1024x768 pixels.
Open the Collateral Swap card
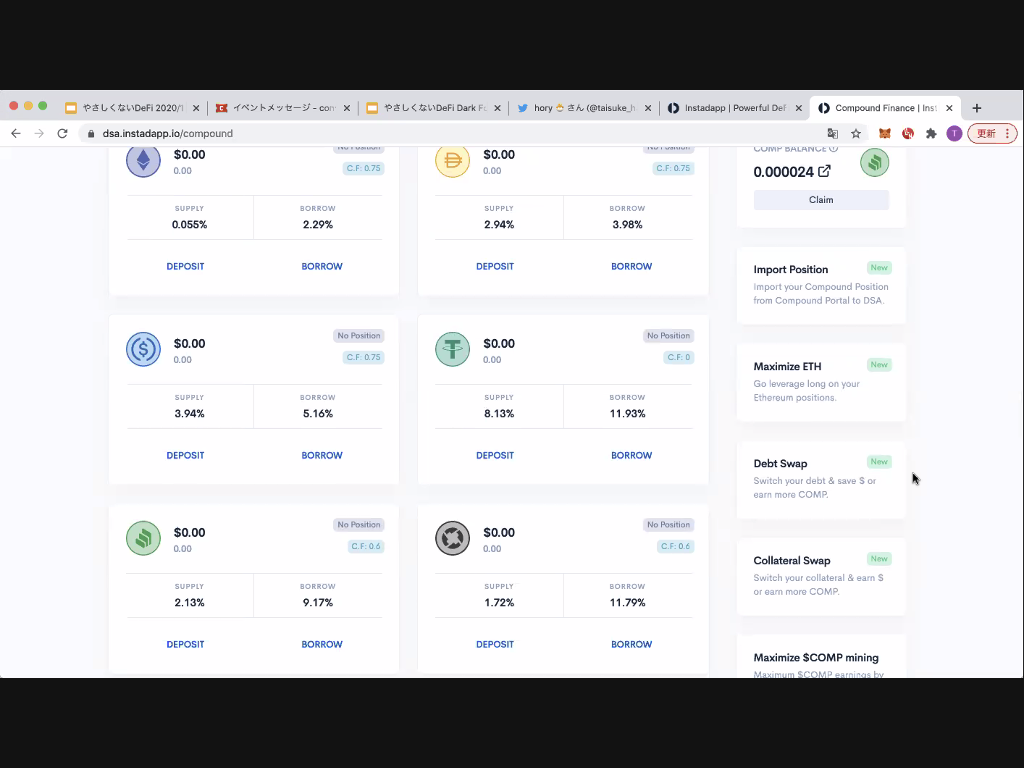pos(821,576)
